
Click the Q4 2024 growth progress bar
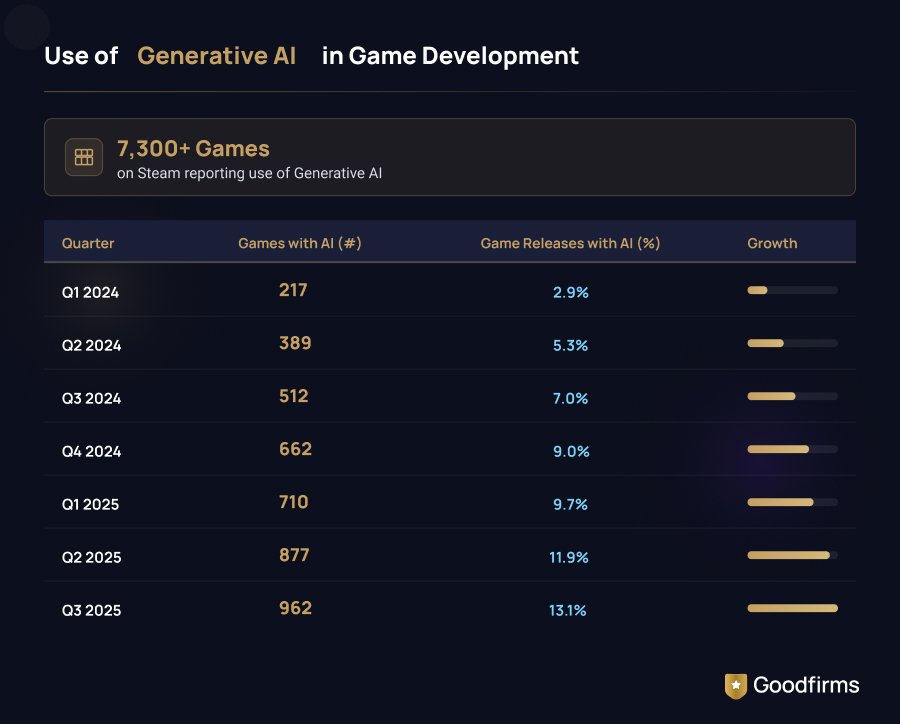(x=793, y=449)
